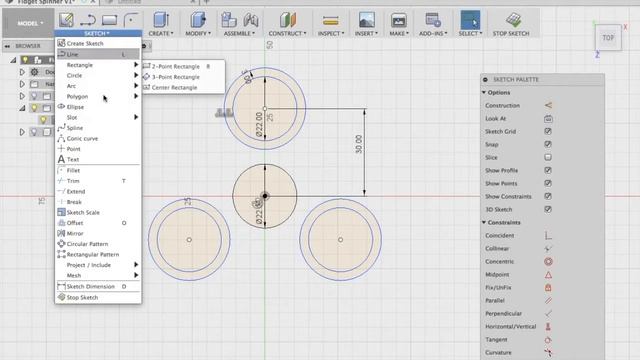The width and height of the screenshot is (640, 360).
Task: Toggle the 3D Sketch checkbox
Action: tap(548, 209)
